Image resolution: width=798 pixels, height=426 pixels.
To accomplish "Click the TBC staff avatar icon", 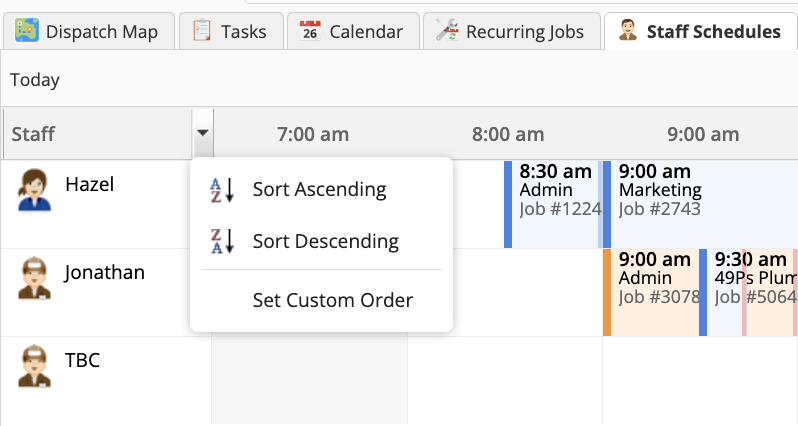I will click(34, 366).
